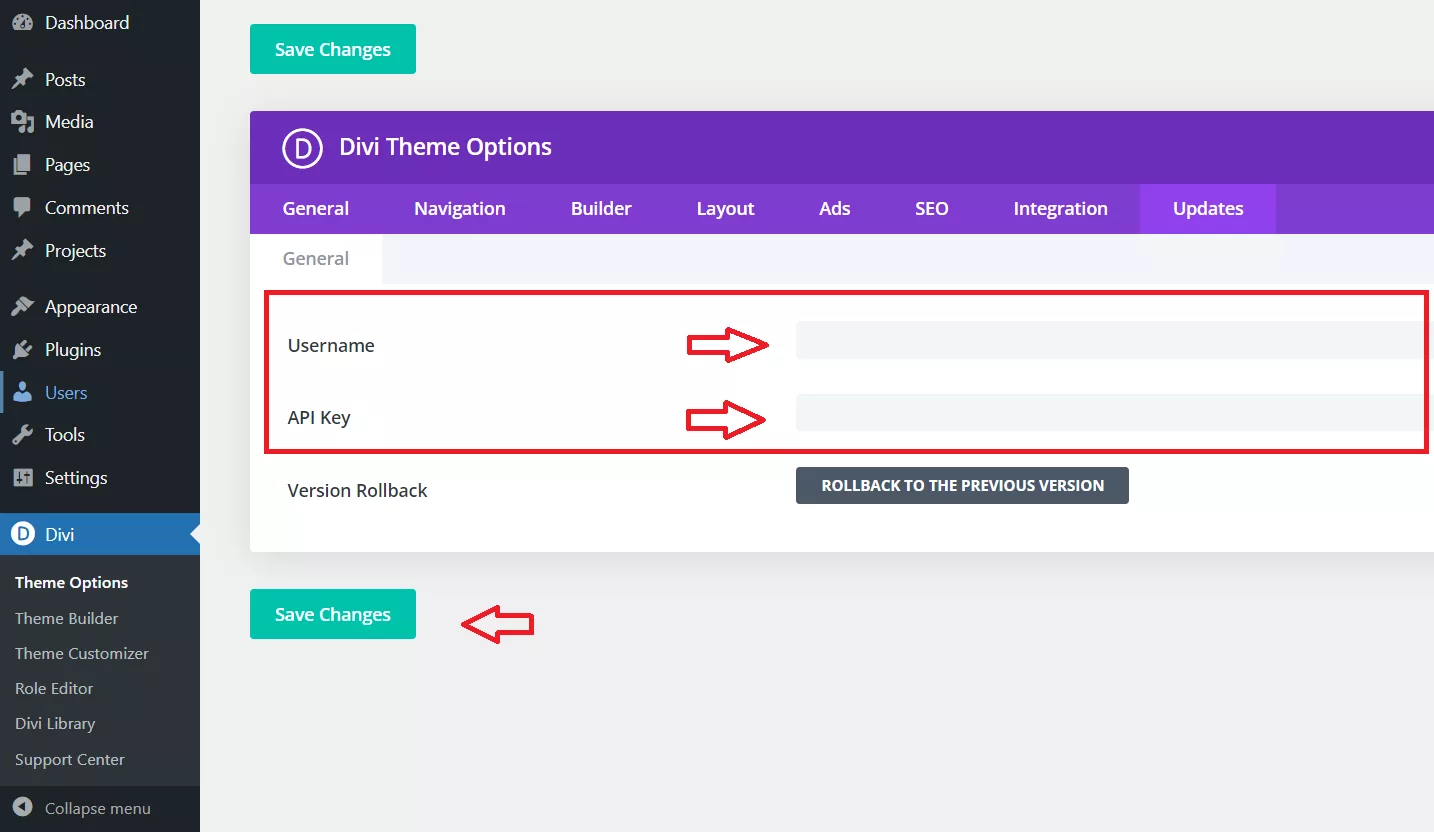Switch to the Navigation tab

pyautogui.click(x=460, y=209)
